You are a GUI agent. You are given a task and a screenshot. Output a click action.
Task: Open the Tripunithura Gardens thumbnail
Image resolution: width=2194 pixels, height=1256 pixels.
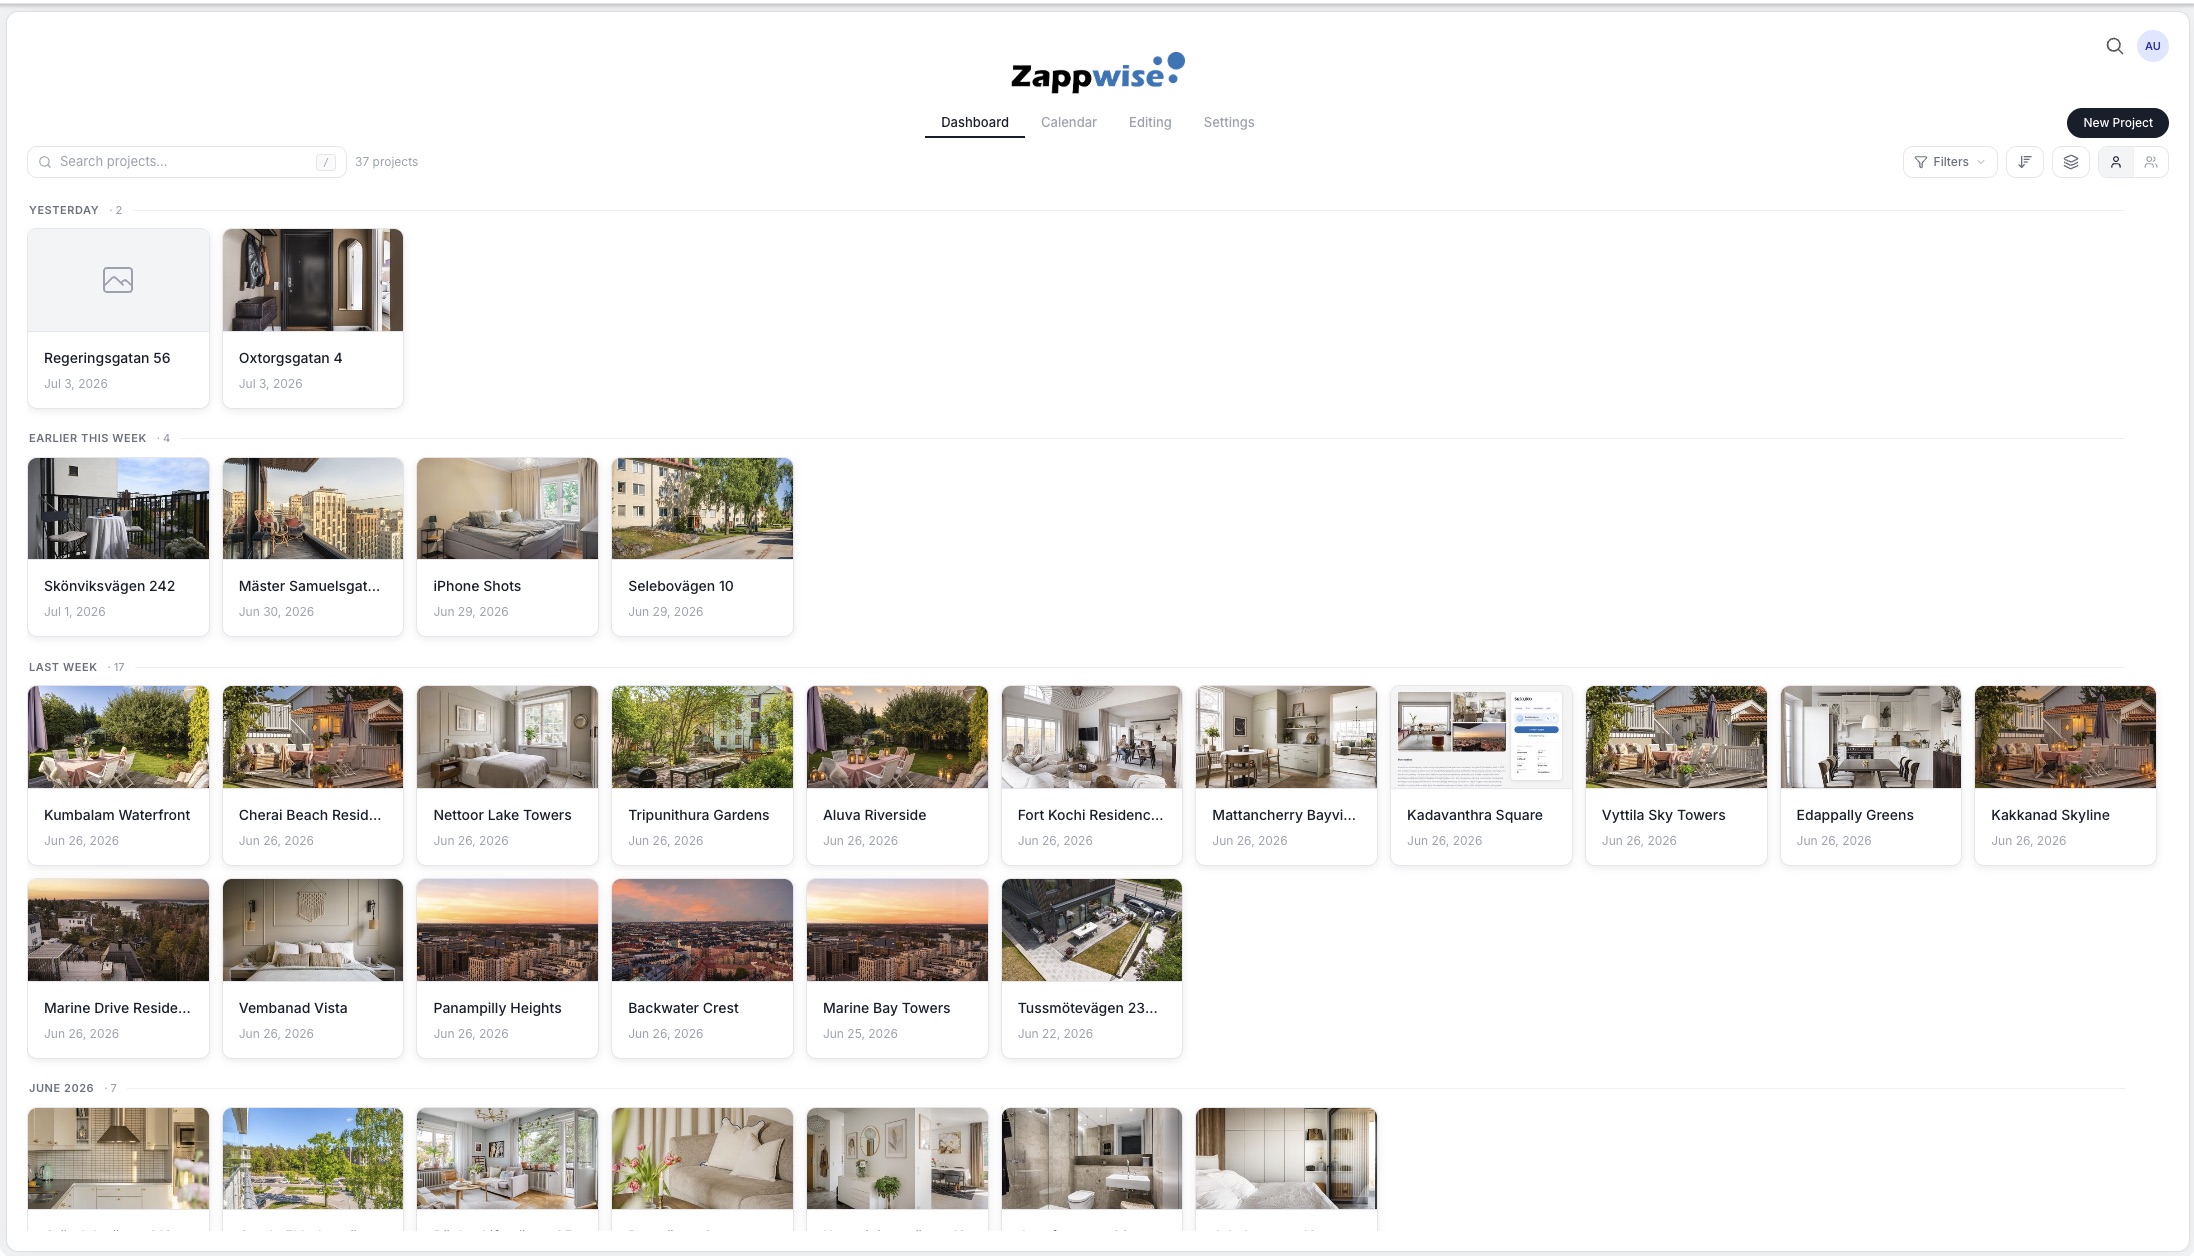(x=702, y=737)
